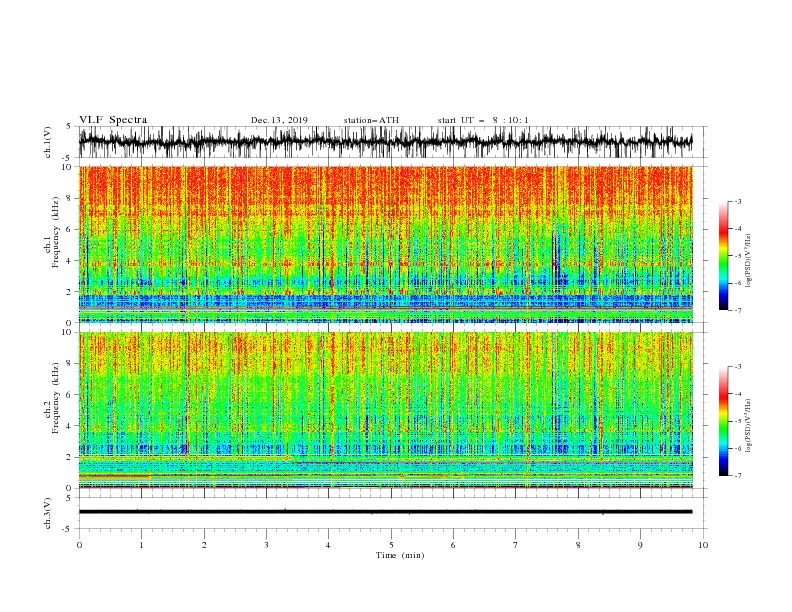Click the ch.1 PSD color scale bar
The width and height of the screenshot is (792, 612).
point(724,256)
